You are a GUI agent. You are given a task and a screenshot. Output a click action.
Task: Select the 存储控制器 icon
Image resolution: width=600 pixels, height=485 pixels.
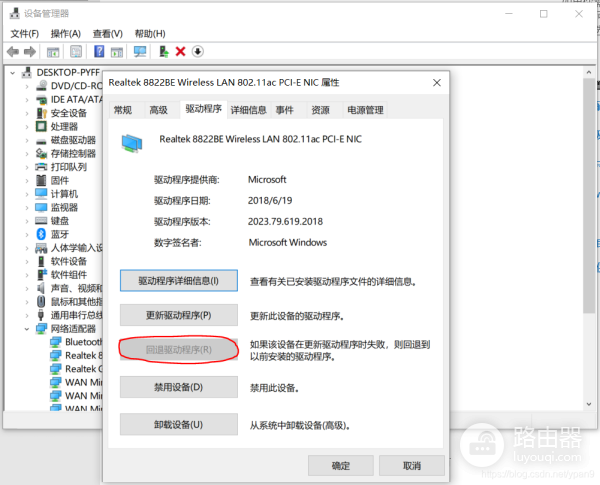[41, 154]
